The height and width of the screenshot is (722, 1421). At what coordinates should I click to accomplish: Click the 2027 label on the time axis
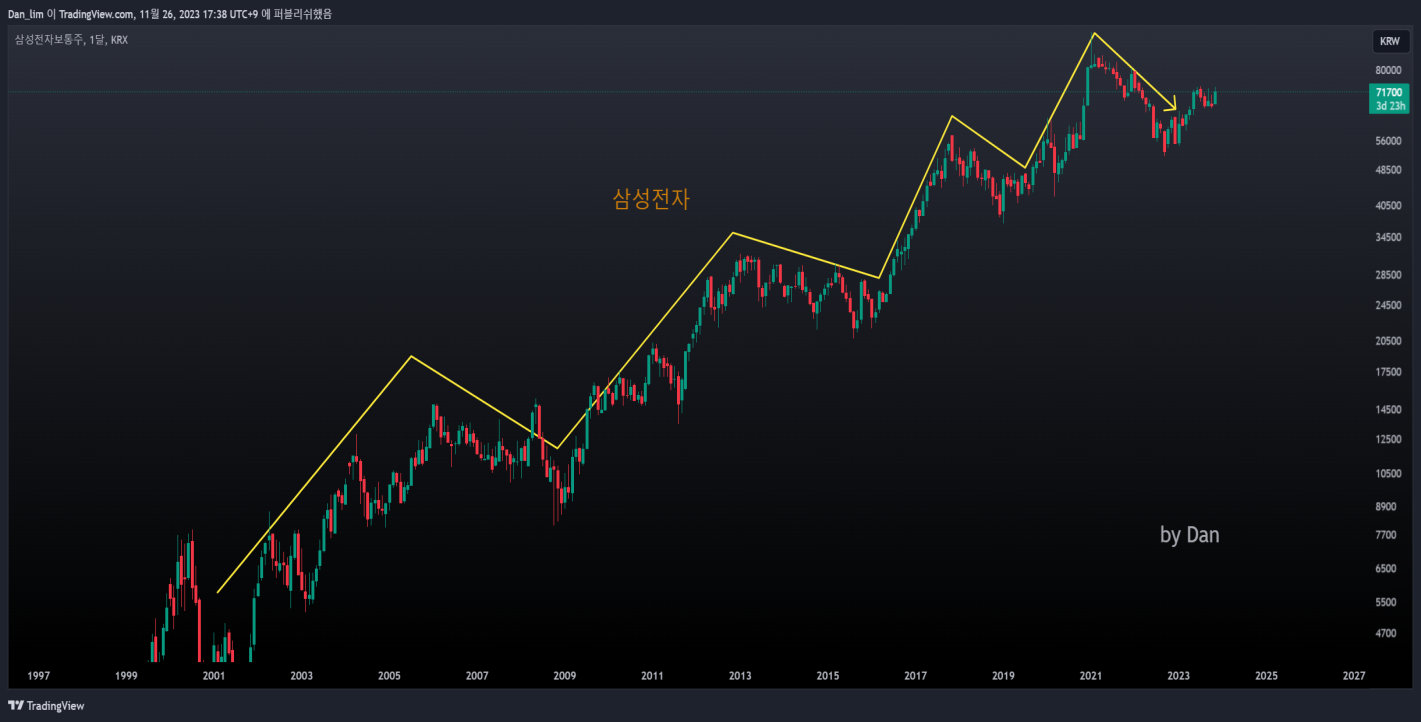[x=1353, y=676]
